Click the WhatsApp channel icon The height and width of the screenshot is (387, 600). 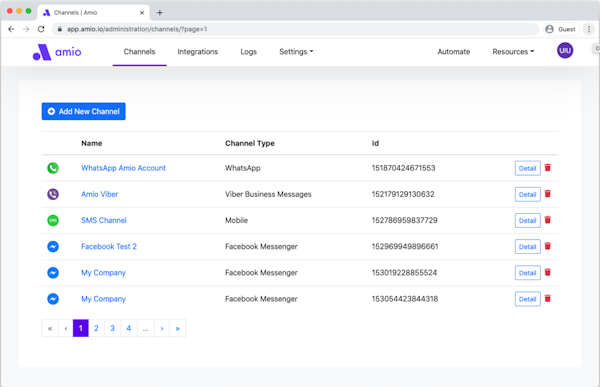click(53, 168)
